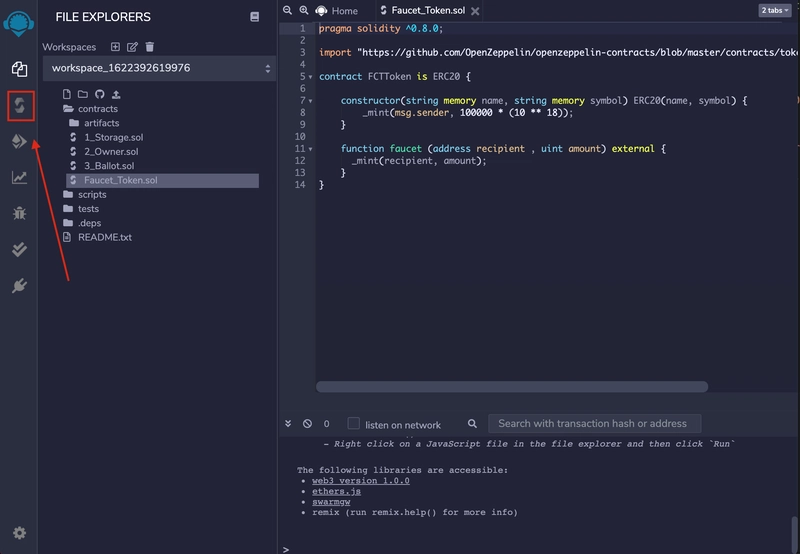Expand the tests folder
This screenshot has height=554, width=800.
[x=81, y=209]
